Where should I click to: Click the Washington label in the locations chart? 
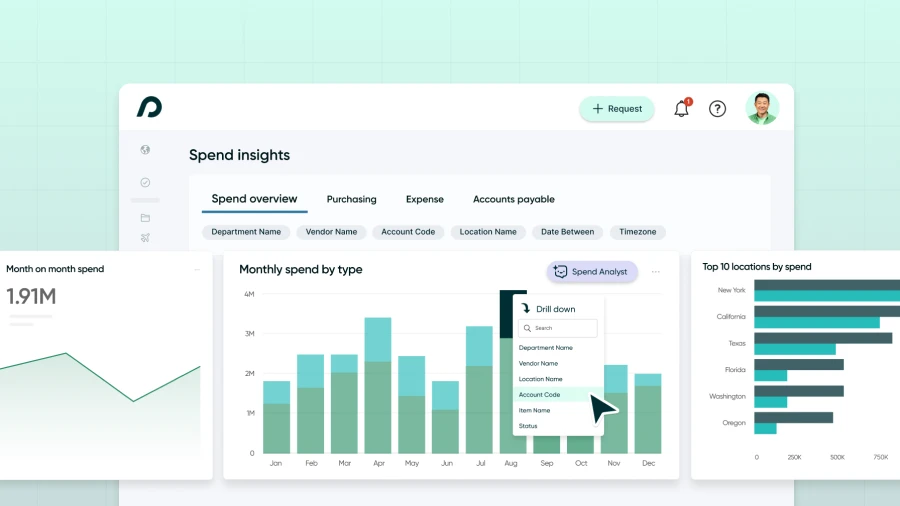pyautogui.click(x=727, y=396)
